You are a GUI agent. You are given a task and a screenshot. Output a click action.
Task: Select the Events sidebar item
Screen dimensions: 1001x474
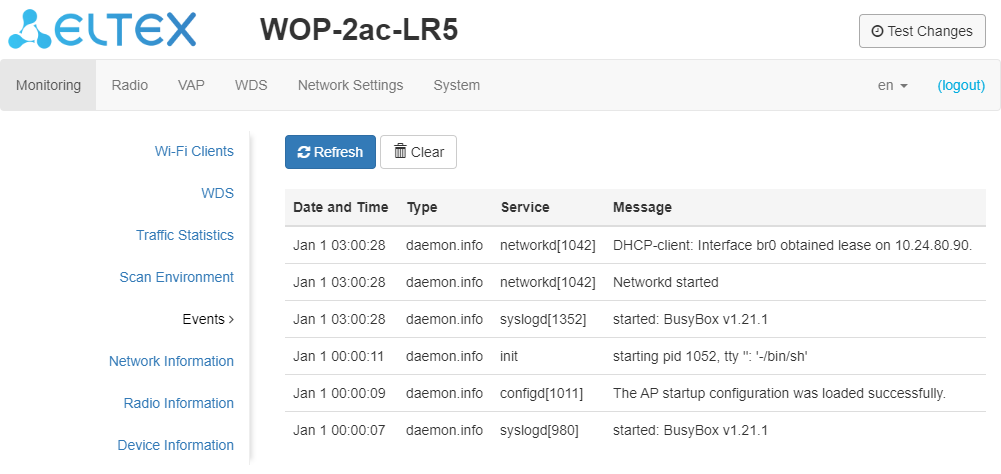click(207, 319)
